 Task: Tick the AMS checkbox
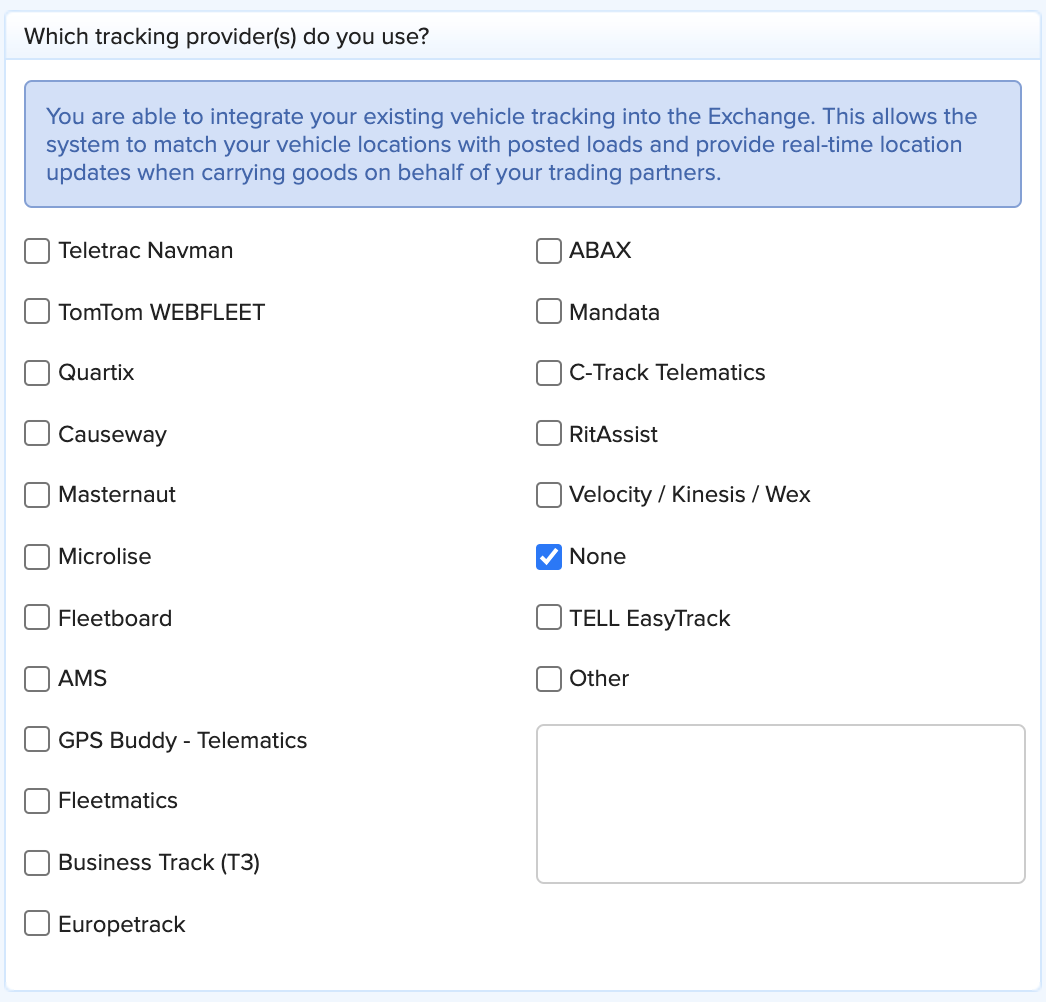[x=37, y=679]
